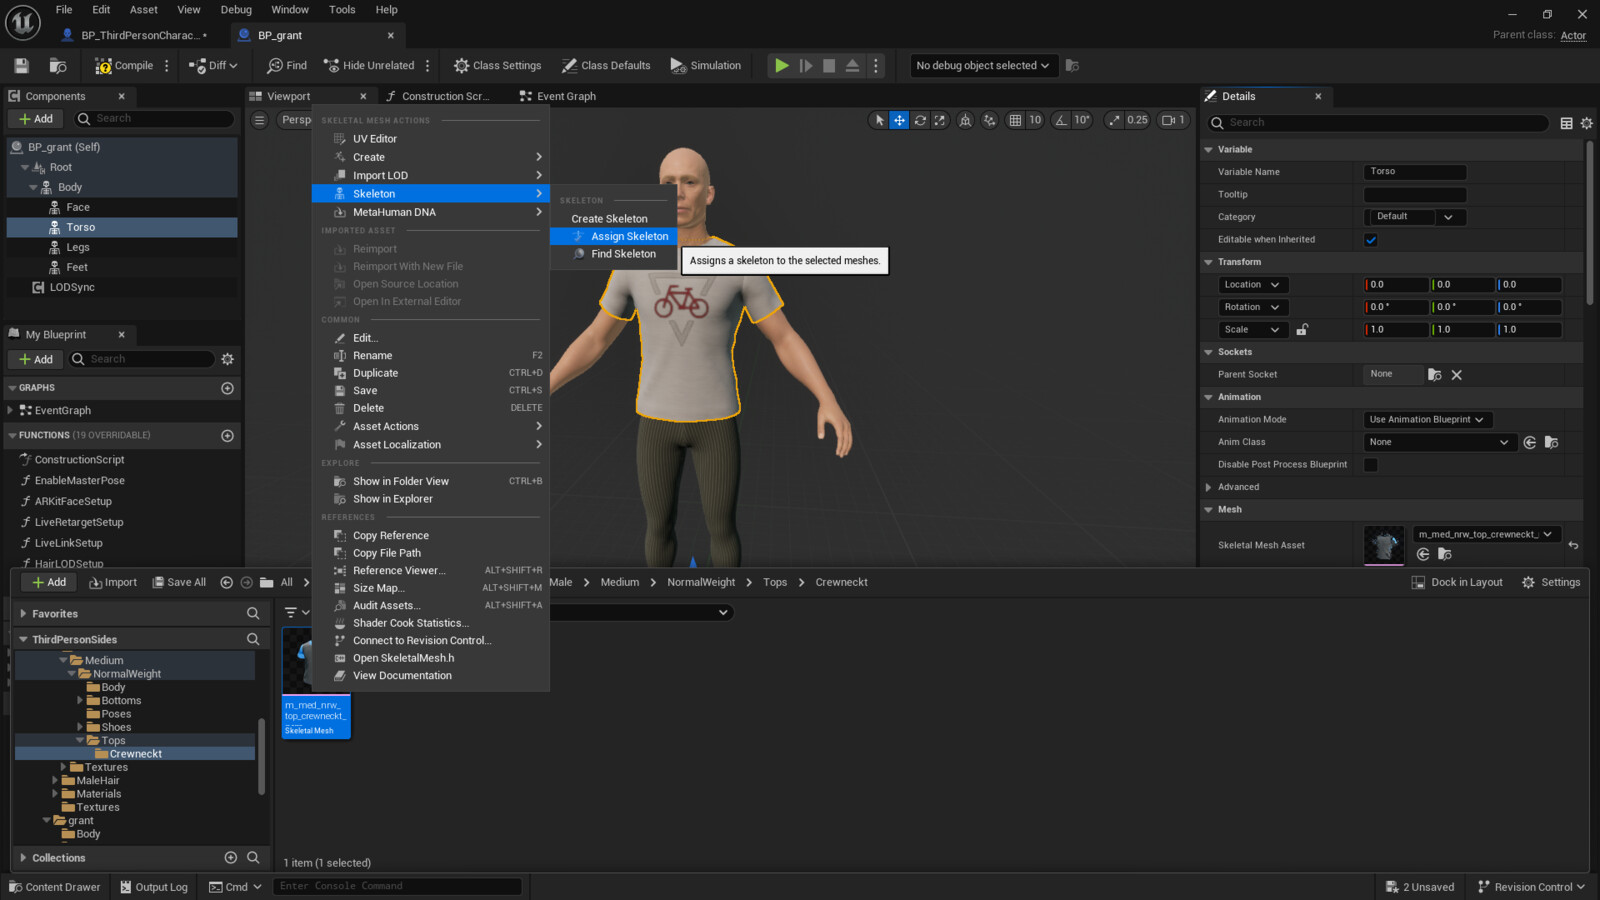The height and width of the screenshot is (900, 1600).
Task: Focus the Details search field
Action: 1378,123
